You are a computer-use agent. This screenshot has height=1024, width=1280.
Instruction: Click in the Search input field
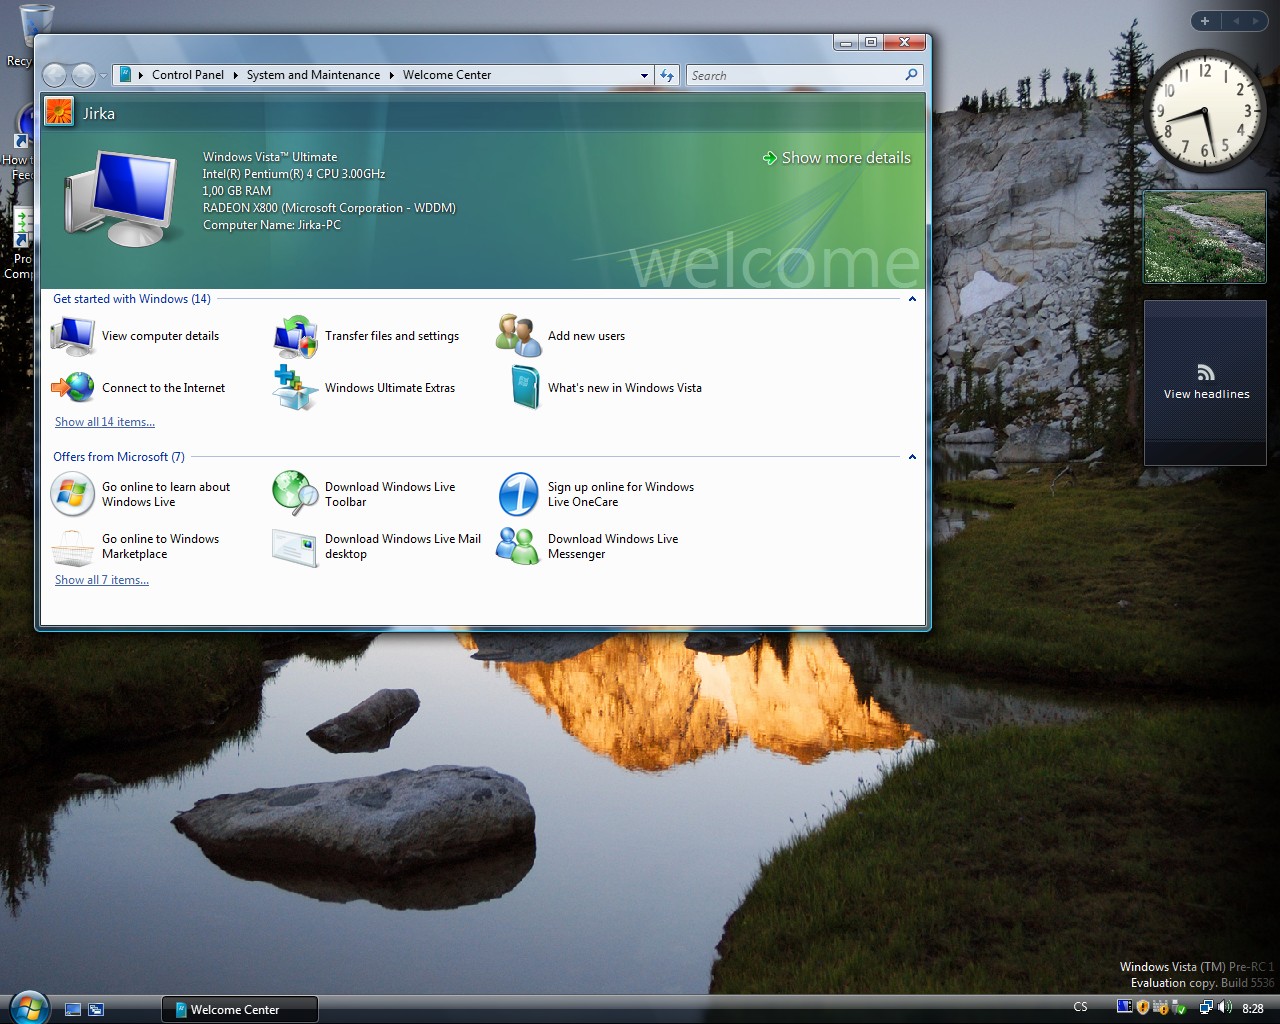(795, 75)
